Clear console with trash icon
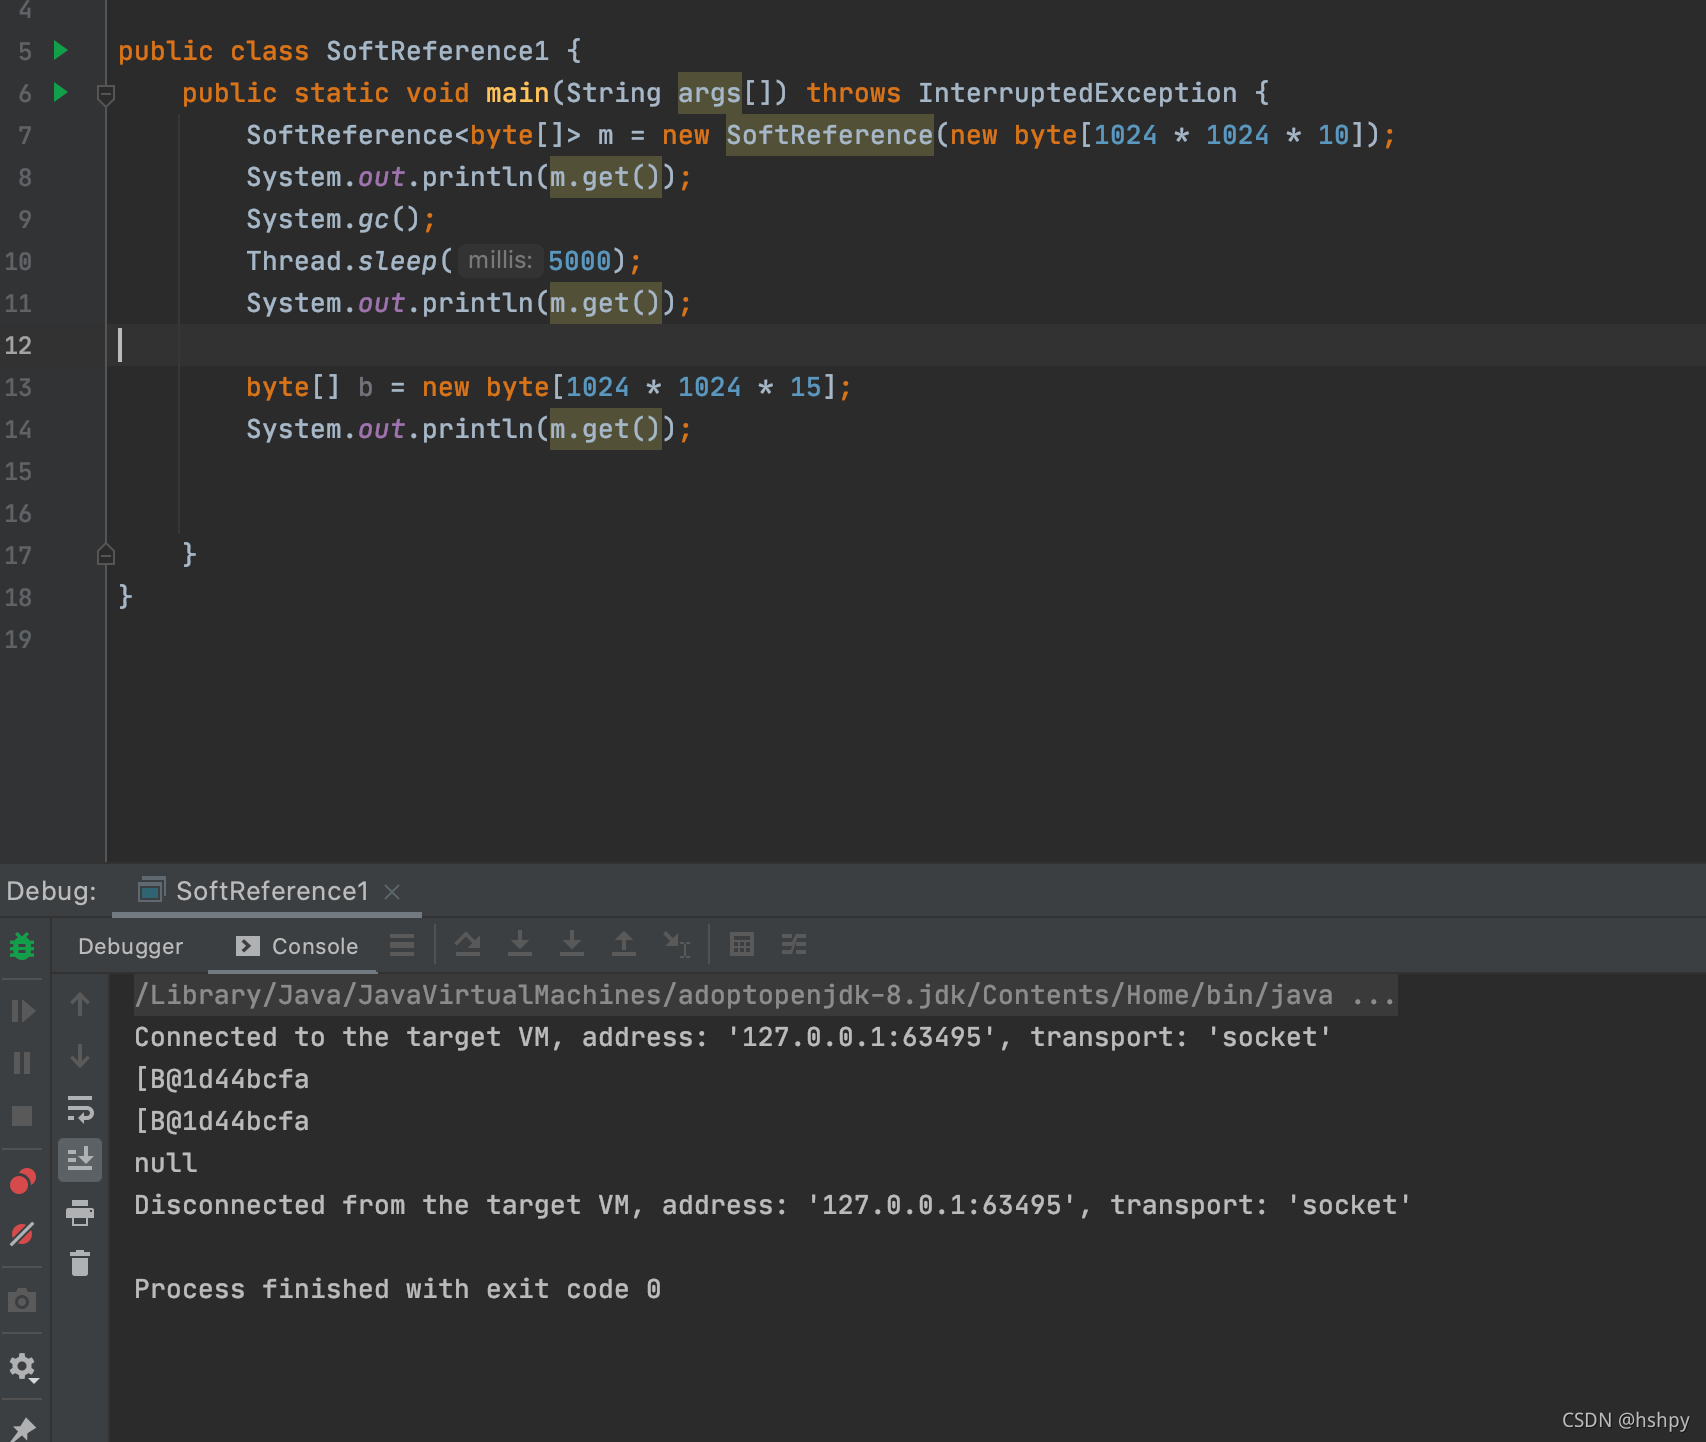 coord(80,1264)
